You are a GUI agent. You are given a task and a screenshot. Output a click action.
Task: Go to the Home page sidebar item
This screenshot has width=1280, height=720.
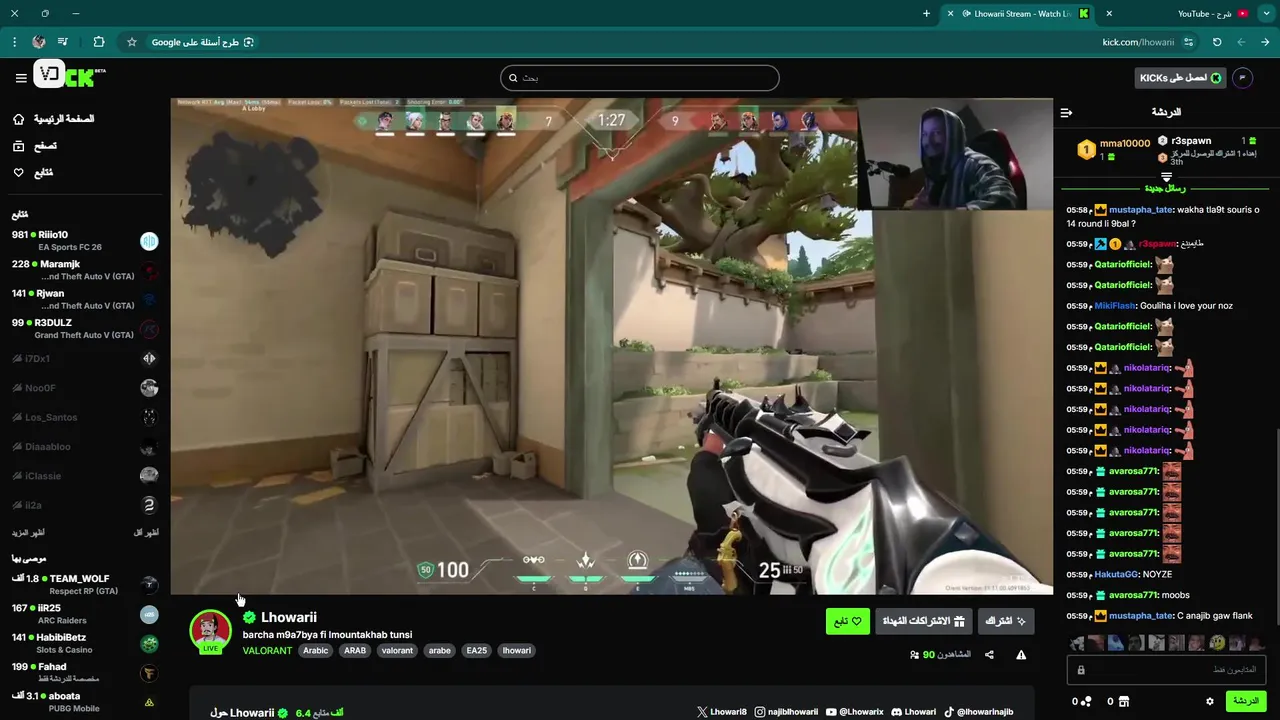click(54, 119)
